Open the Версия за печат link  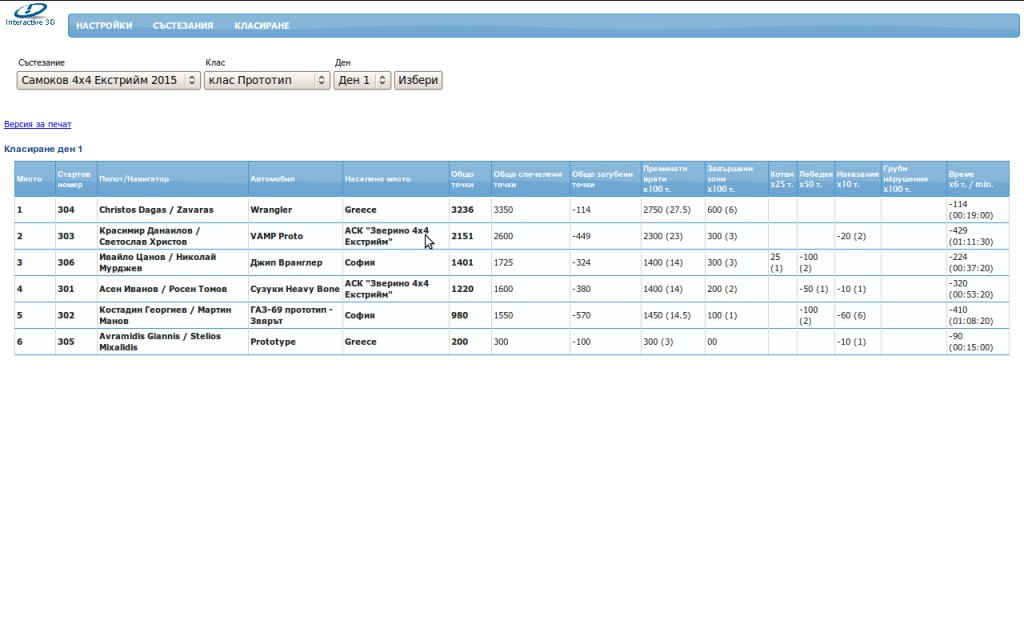(x=37, y=124)
